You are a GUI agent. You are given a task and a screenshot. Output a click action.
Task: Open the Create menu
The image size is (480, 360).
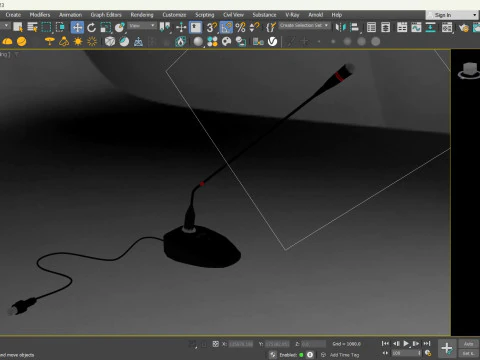click(13, 15)
